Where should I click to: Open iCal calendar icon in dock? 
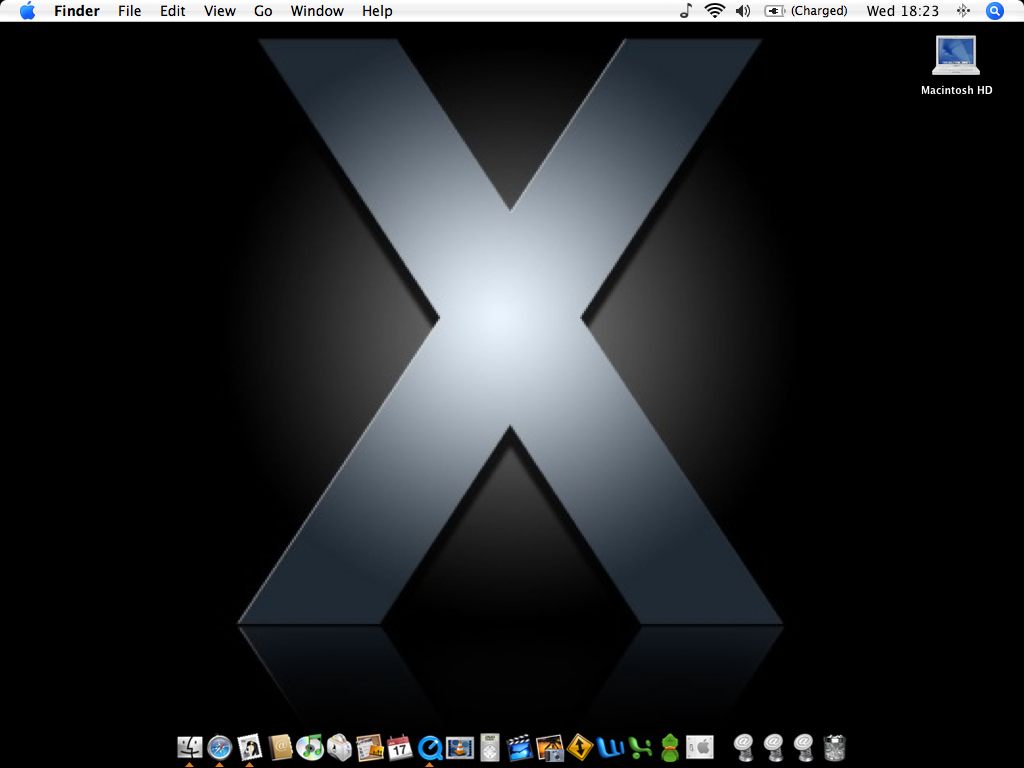pos(400,747)
